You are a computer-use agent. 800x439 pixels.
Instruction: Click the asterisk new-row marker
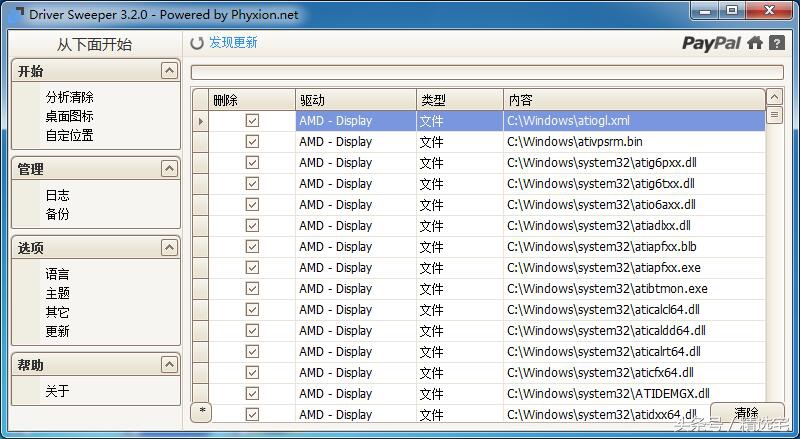pos(202,411)
